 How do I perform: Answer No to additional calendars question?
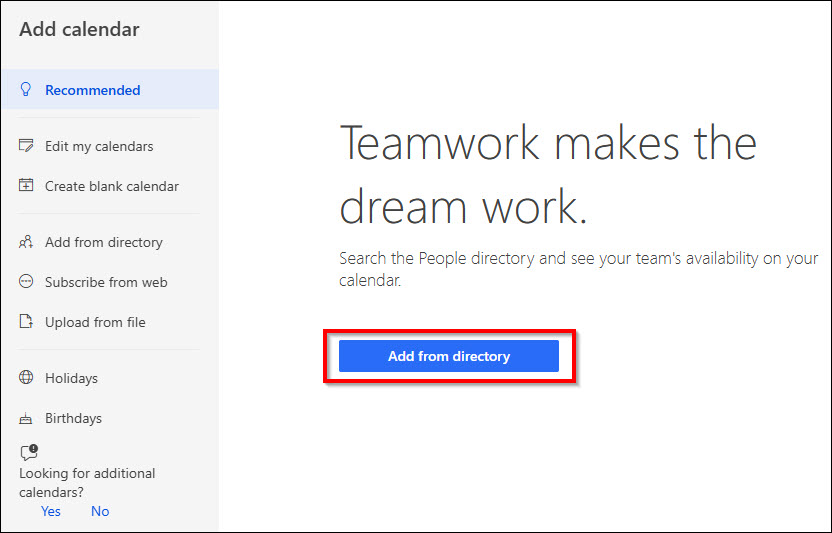point(100,511)
